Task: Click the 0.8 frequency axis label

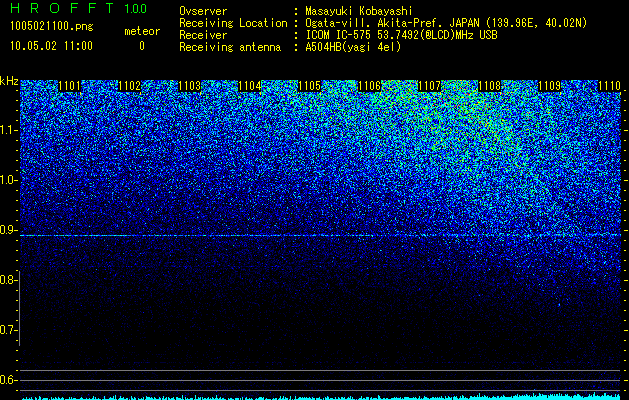Action: (x=7, y=280)
